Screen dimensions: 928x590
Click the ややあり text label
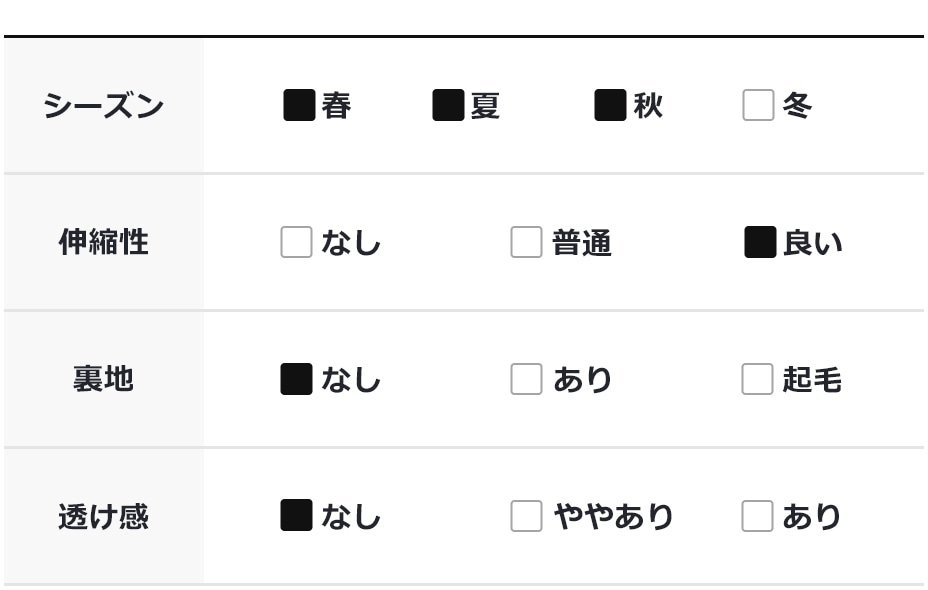coord(613,517)
